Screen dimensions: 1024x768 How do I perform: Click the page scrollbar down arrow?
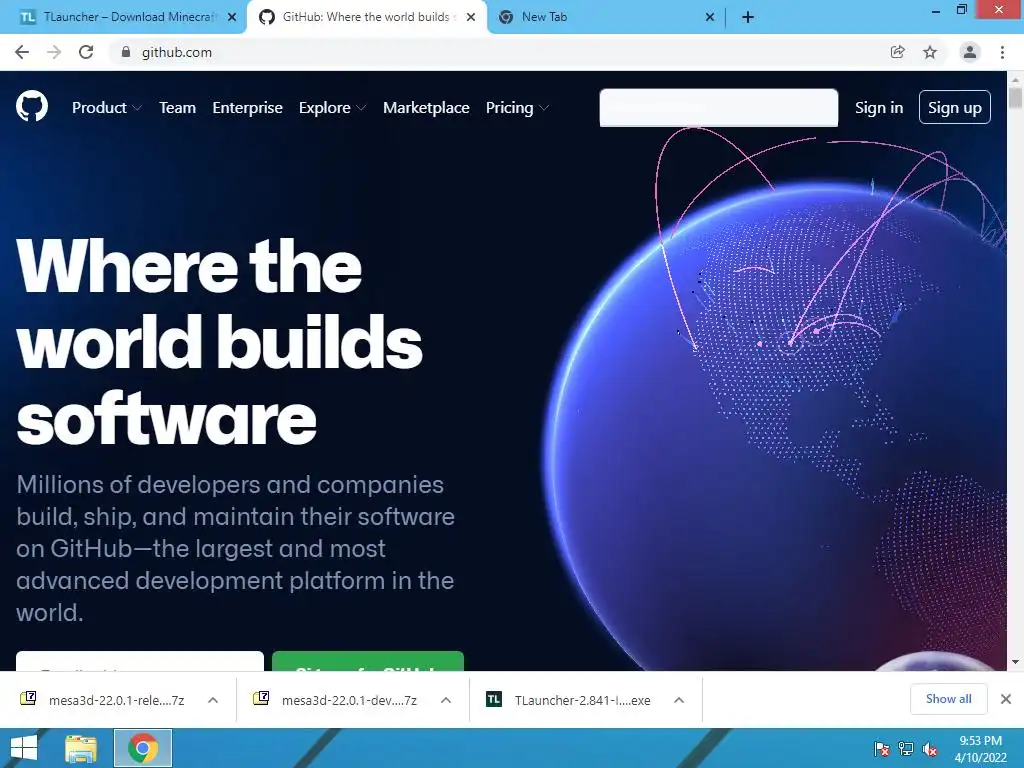pyautogui.click(x=1015, y=662)
